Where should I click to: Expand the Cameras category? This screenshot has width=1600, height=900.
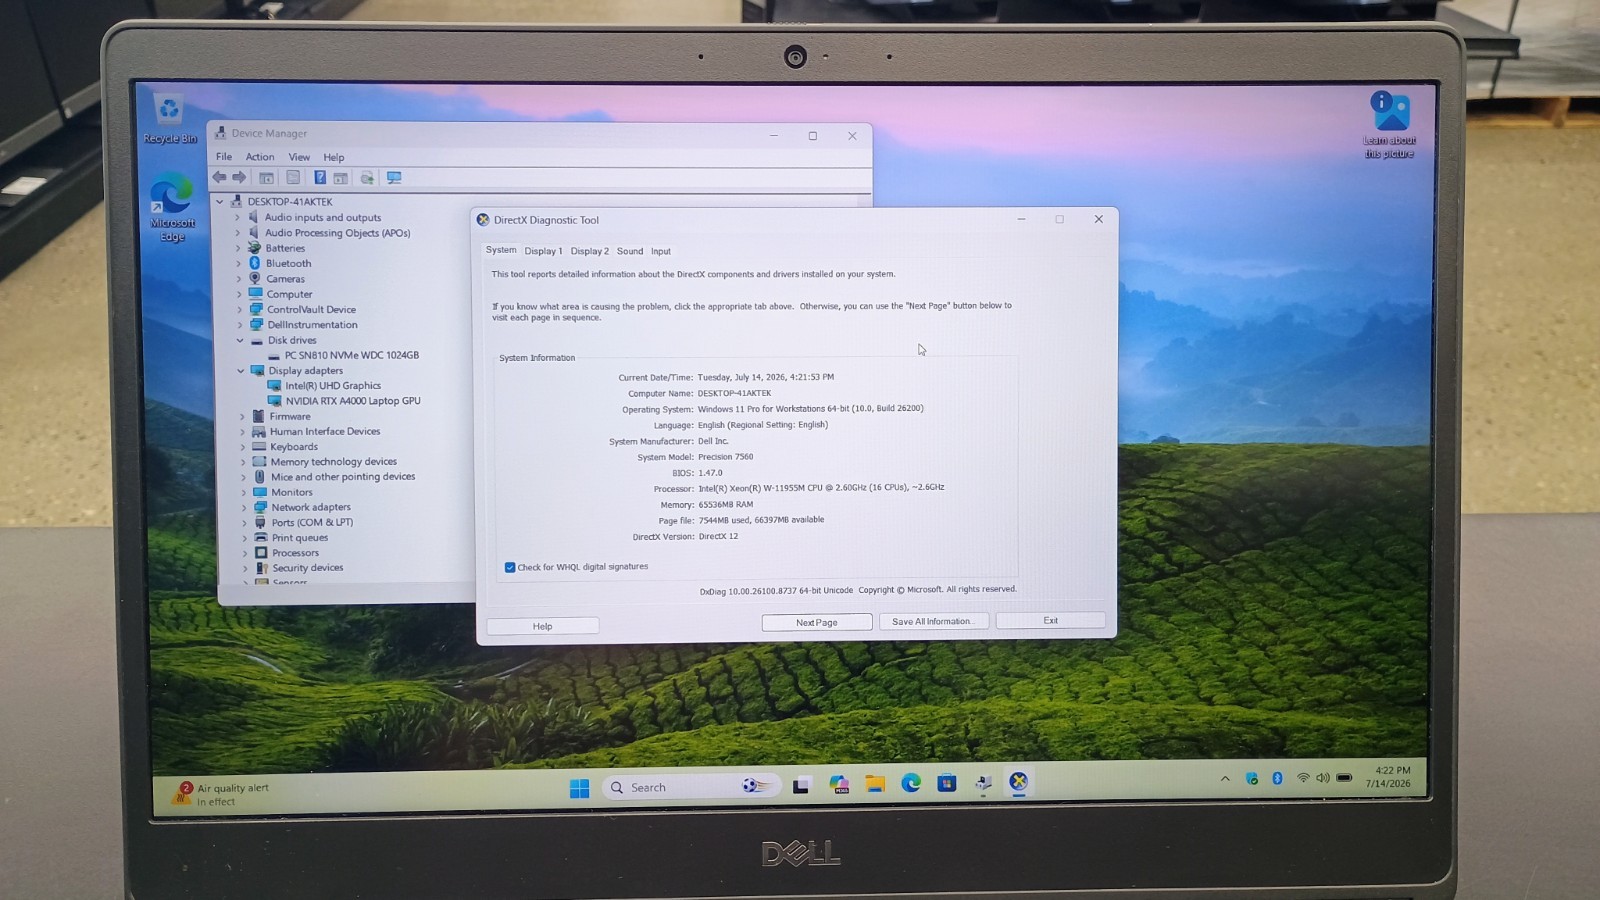[239, 279]
